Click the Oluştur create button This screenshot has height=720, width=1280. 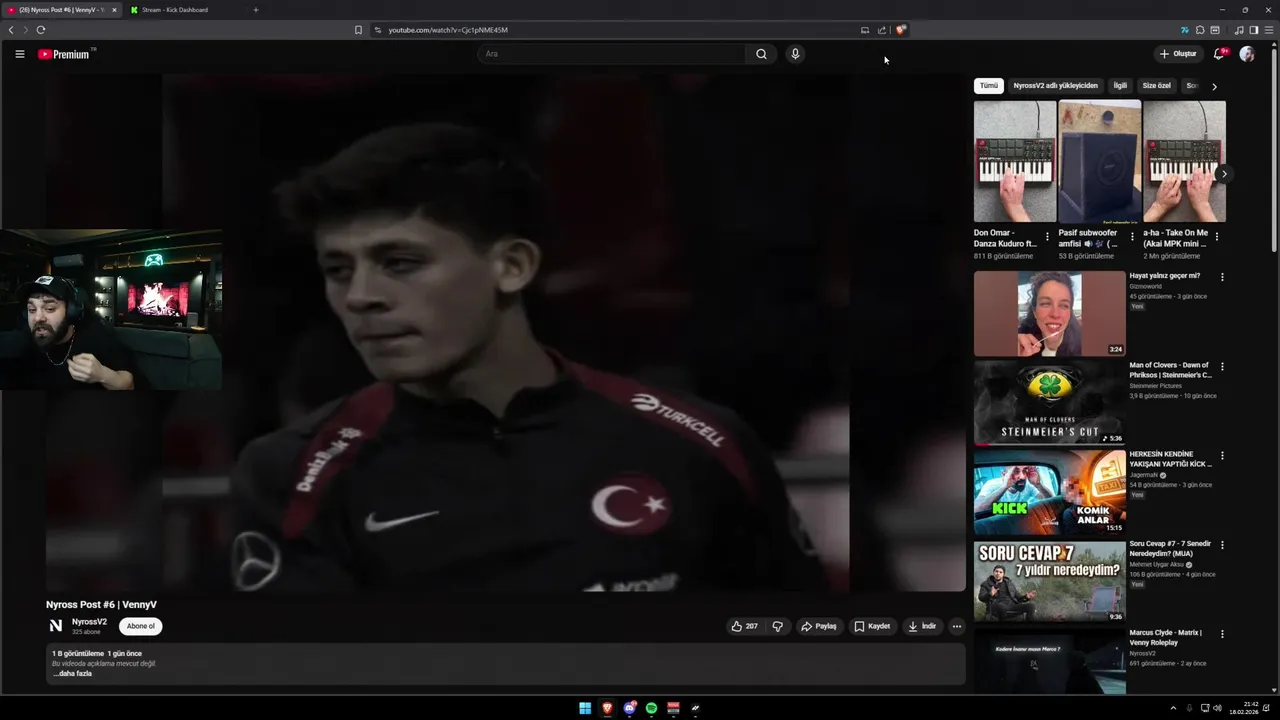pos(1178,54)
